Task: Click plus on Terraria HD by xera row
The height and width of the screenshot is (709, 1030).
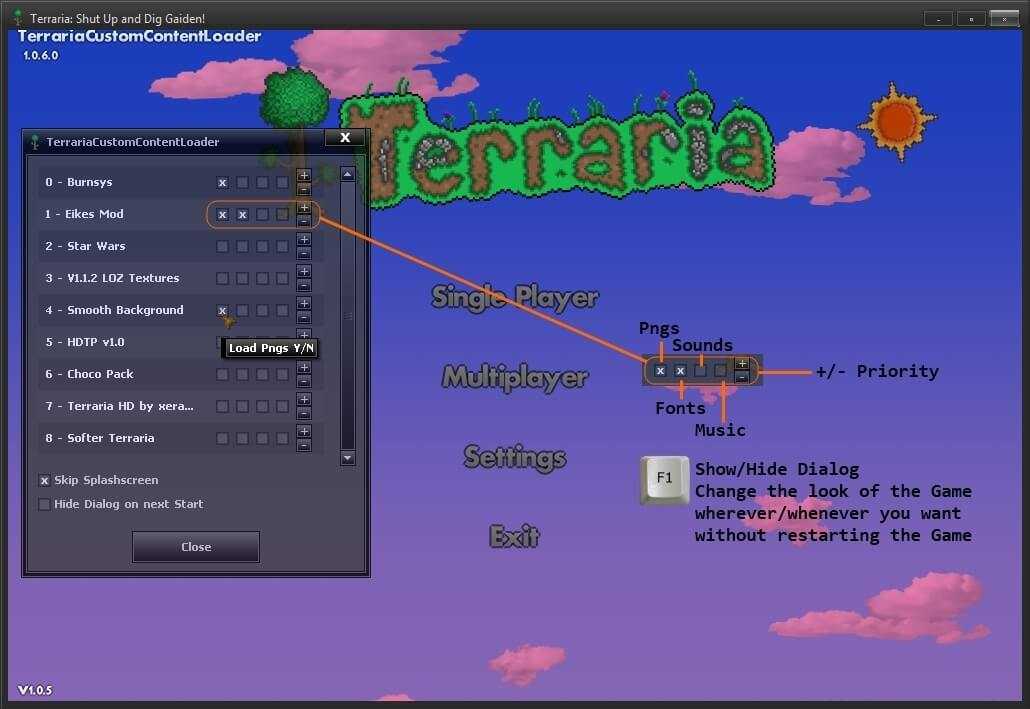Action: [x=303, y=400]
